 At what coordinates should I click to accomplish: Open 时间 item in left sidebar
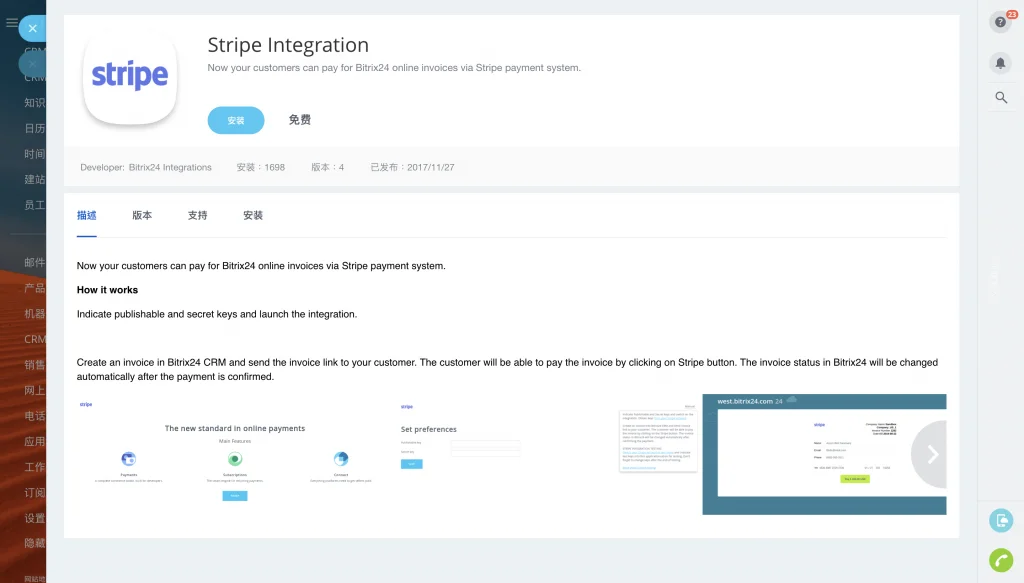pos(34,153)
